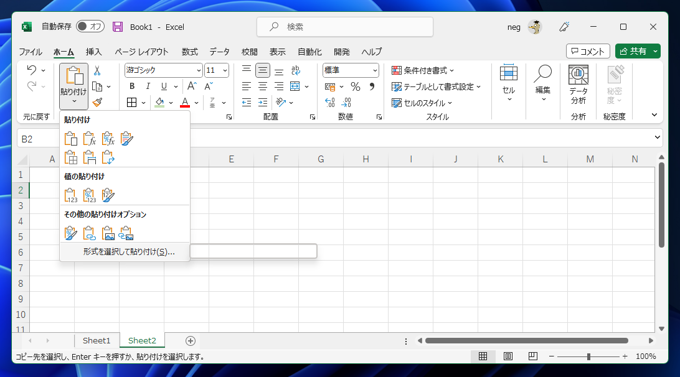The width and height of the screenshot is (680, 377).
Task: Switch to the 挿入 tab
Action: pyautogui.click(x=94, y=52)
